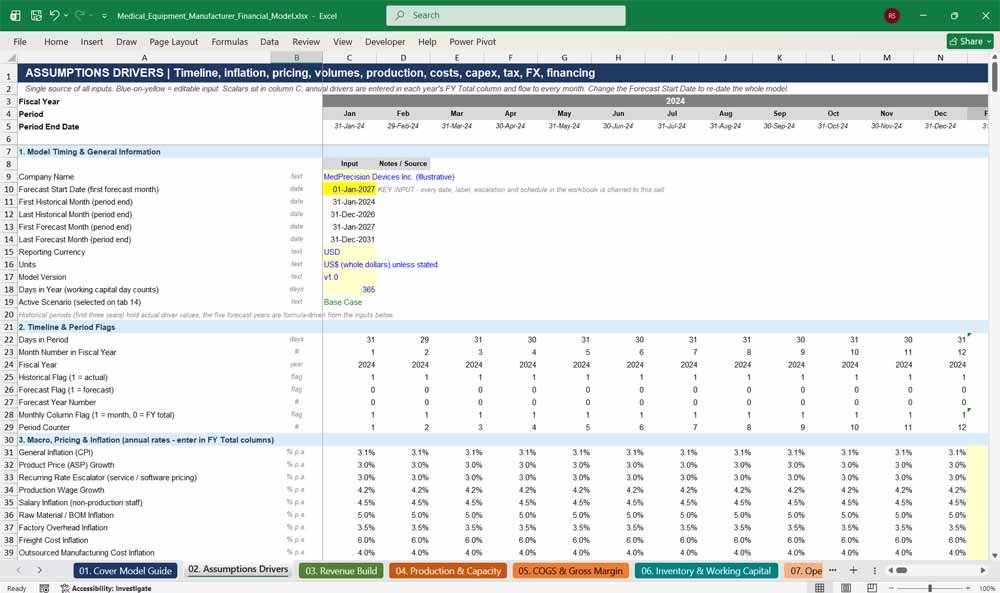
Task: Open the Undo history dropdown arrow
Action: [x=66, y=16]
